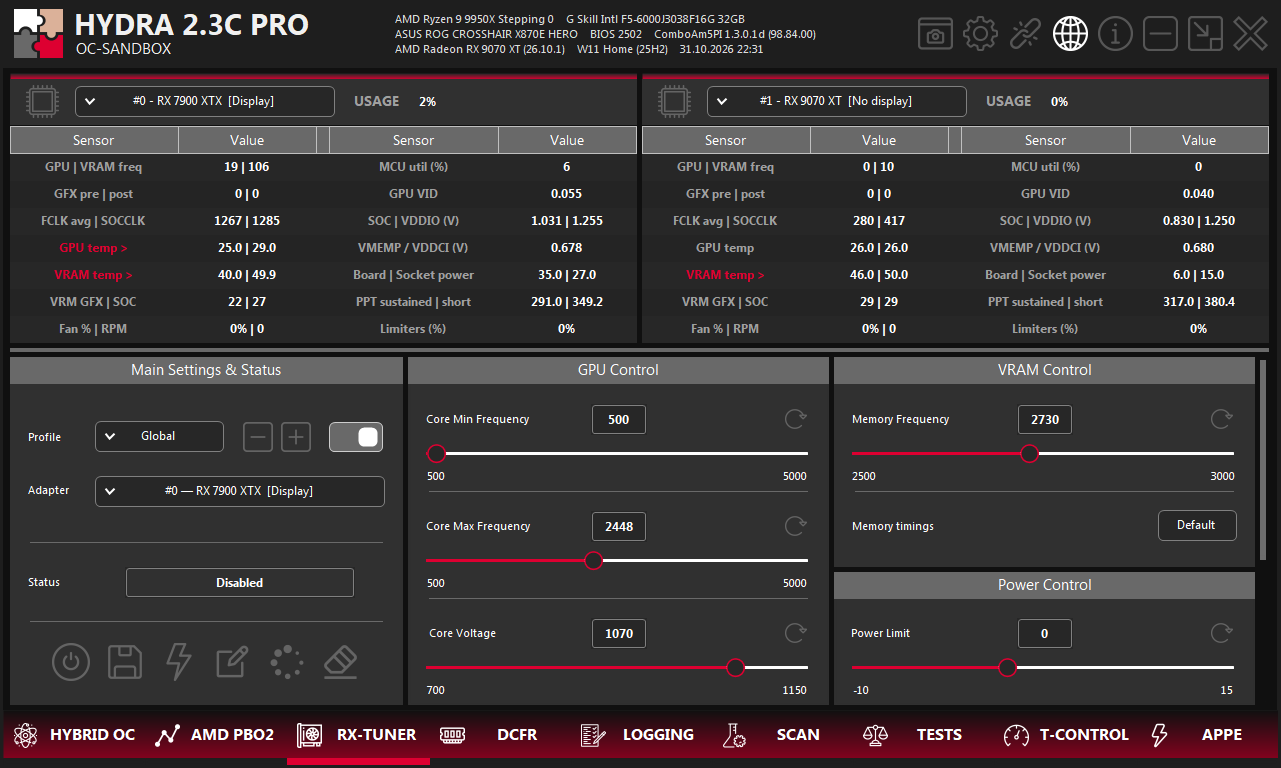1281x768 pixels.
Task: Reset Memory Frequency with its circular arrow
Action: coord(1221,419)
